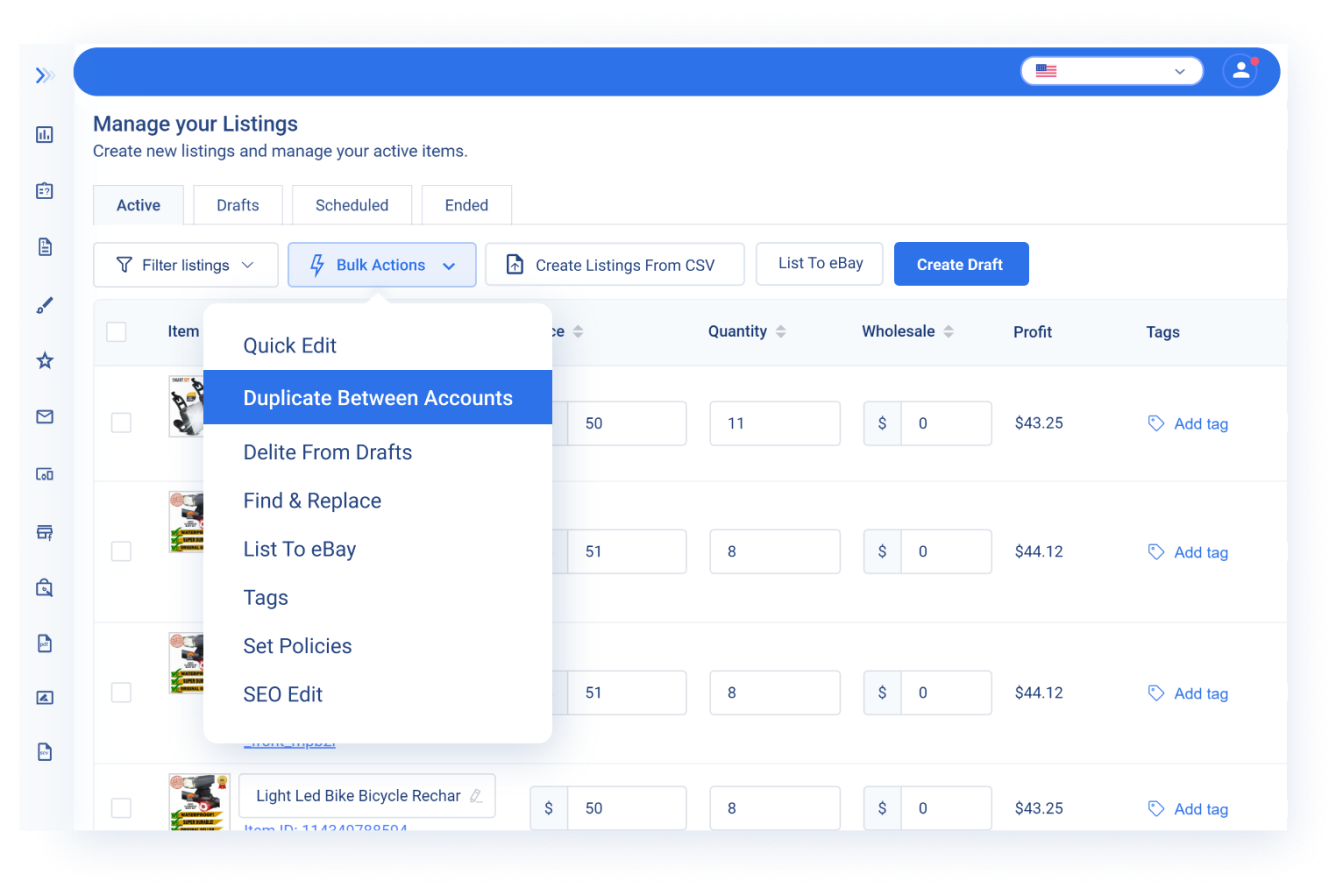The width and height of the screenshot is (1336, 891).
Task: Click the magnifier bag search icon in sidebar
Action: pos(44,587)
